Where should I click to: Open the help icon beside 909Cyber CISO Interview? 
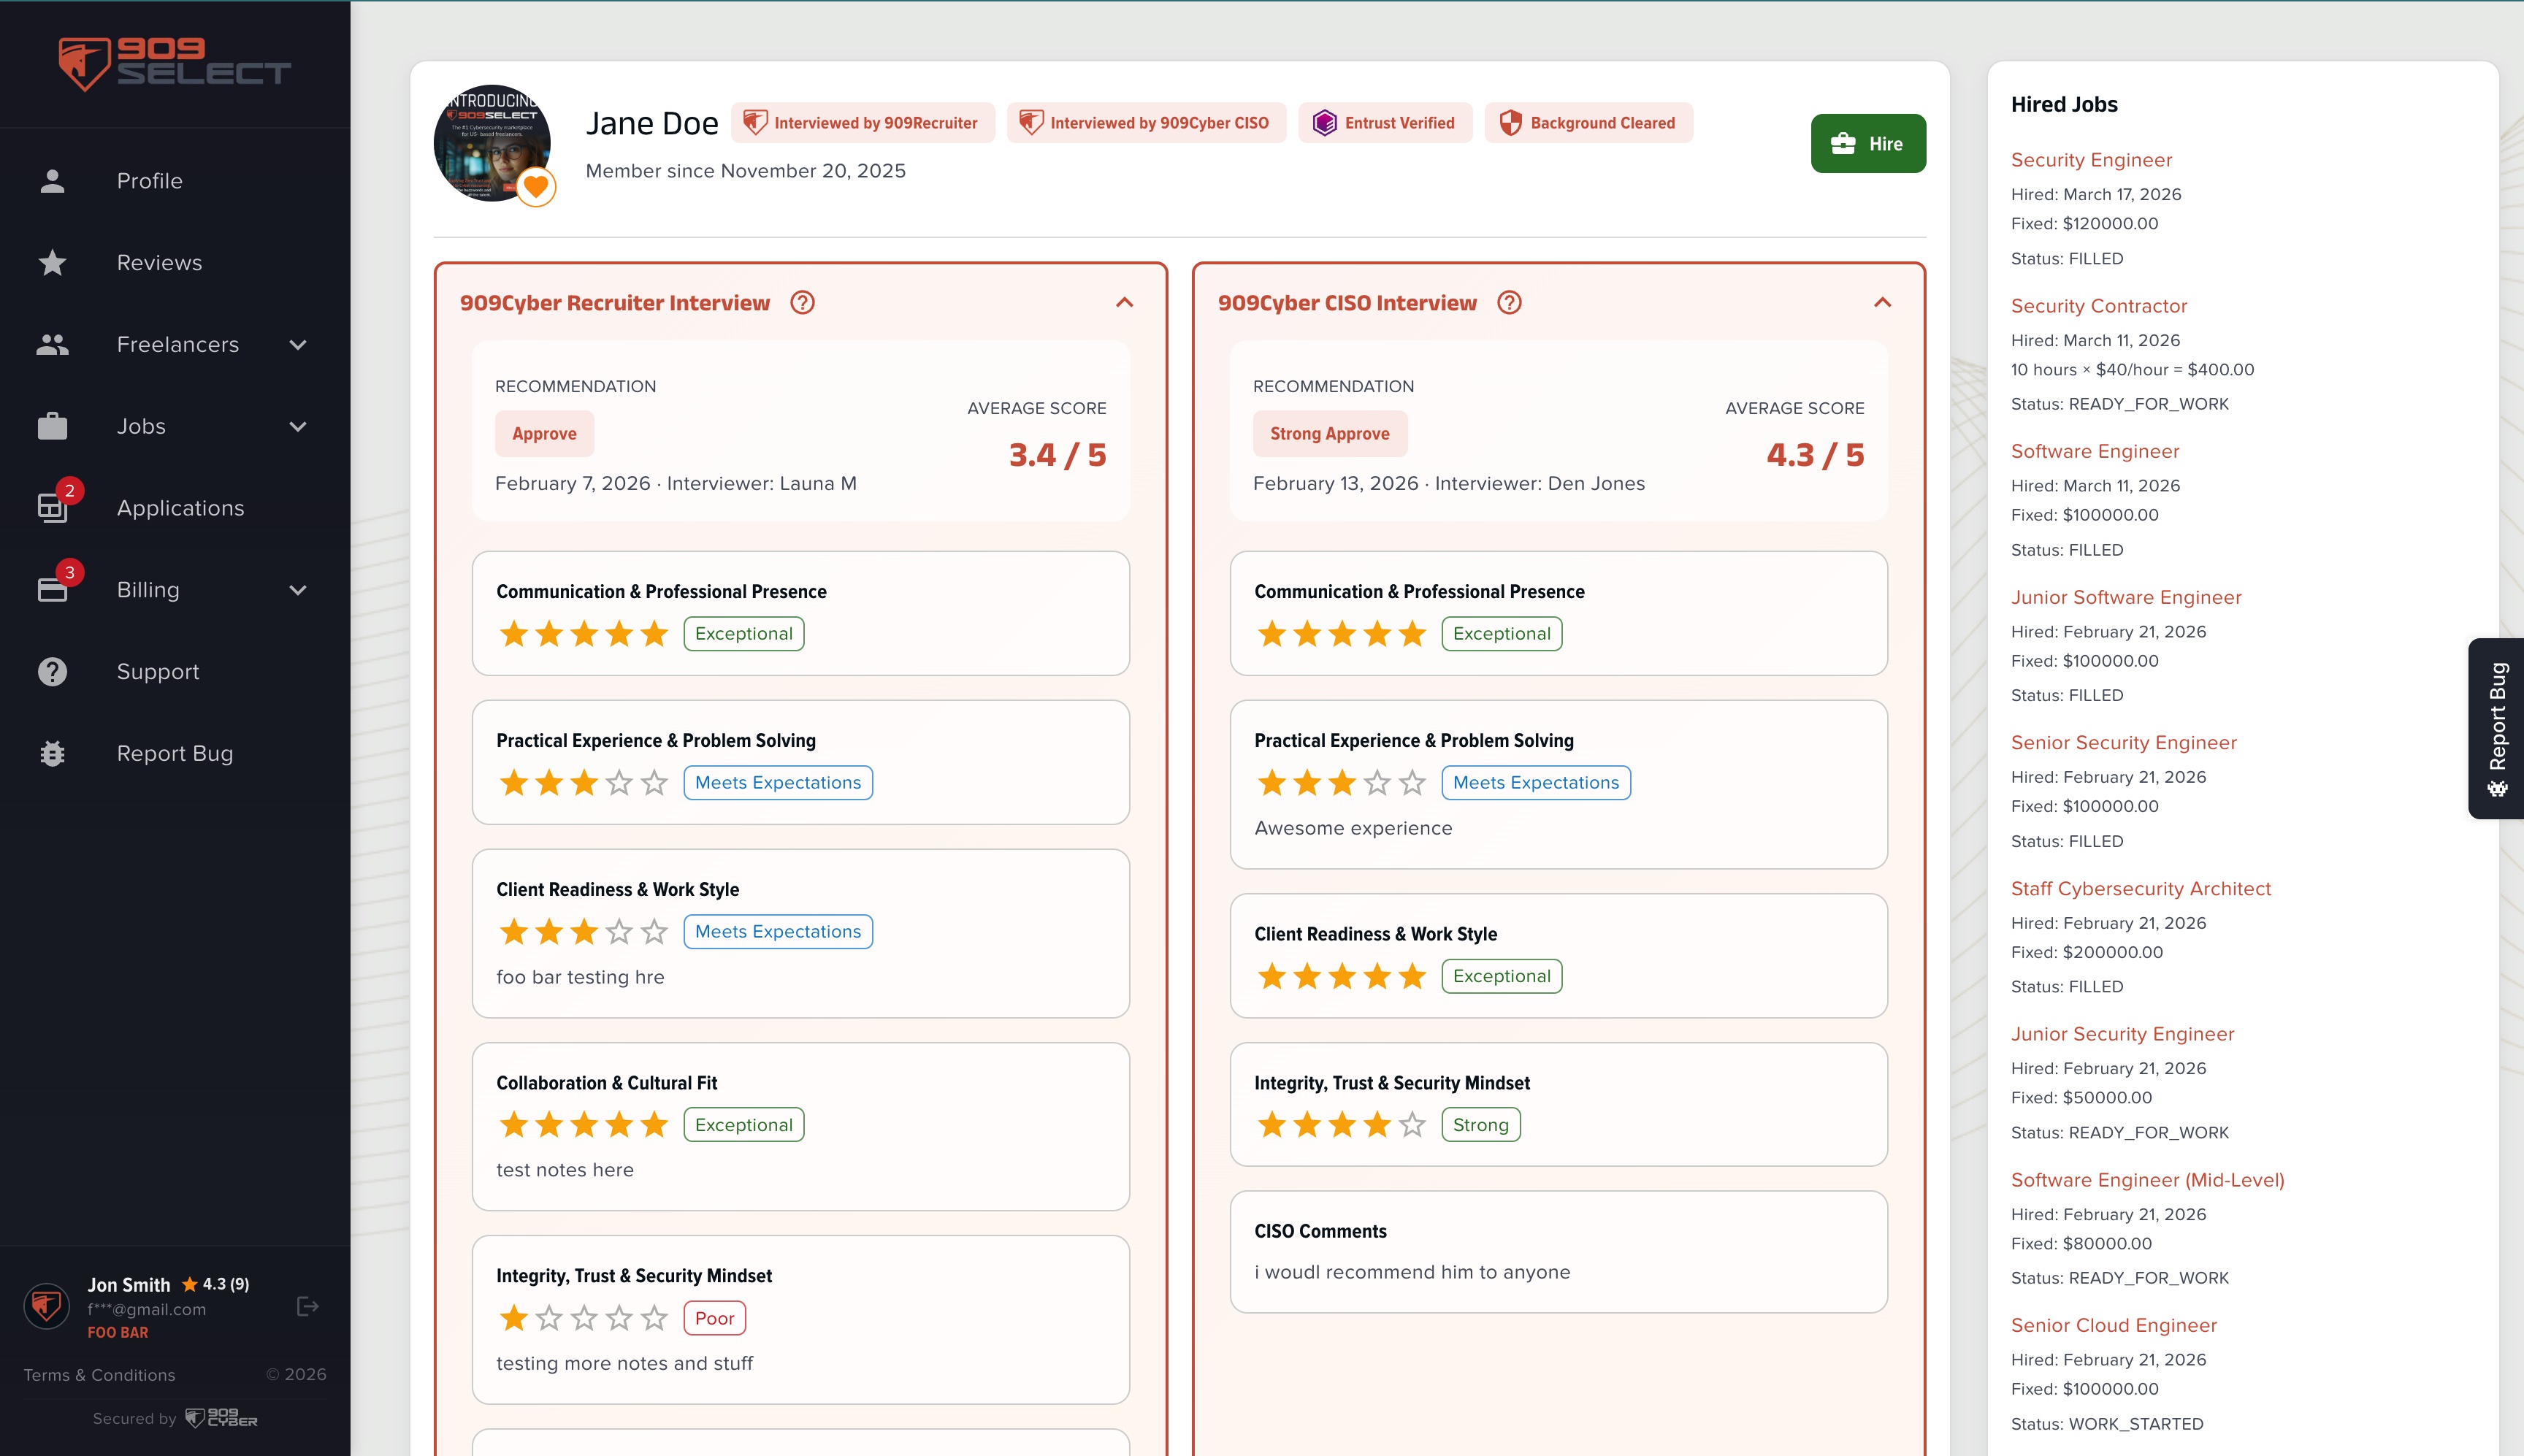tap(1508, 302)
